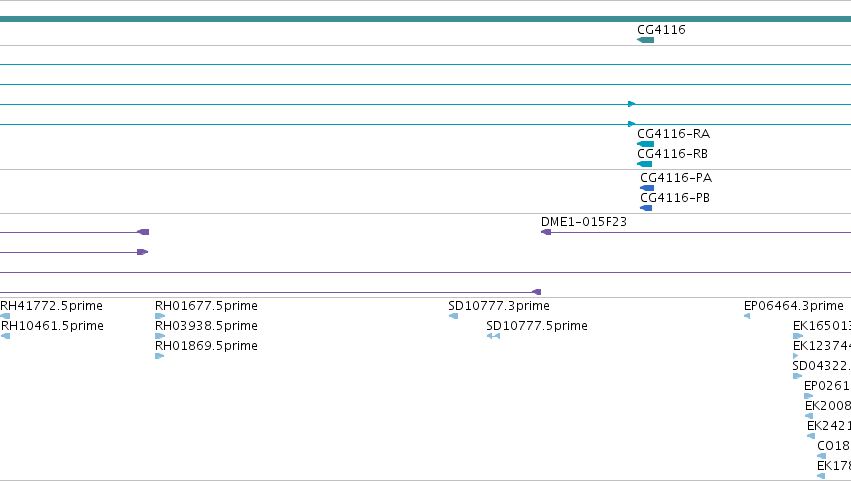Select the arrow glyph under RH41772.5prime

(5, 316)
